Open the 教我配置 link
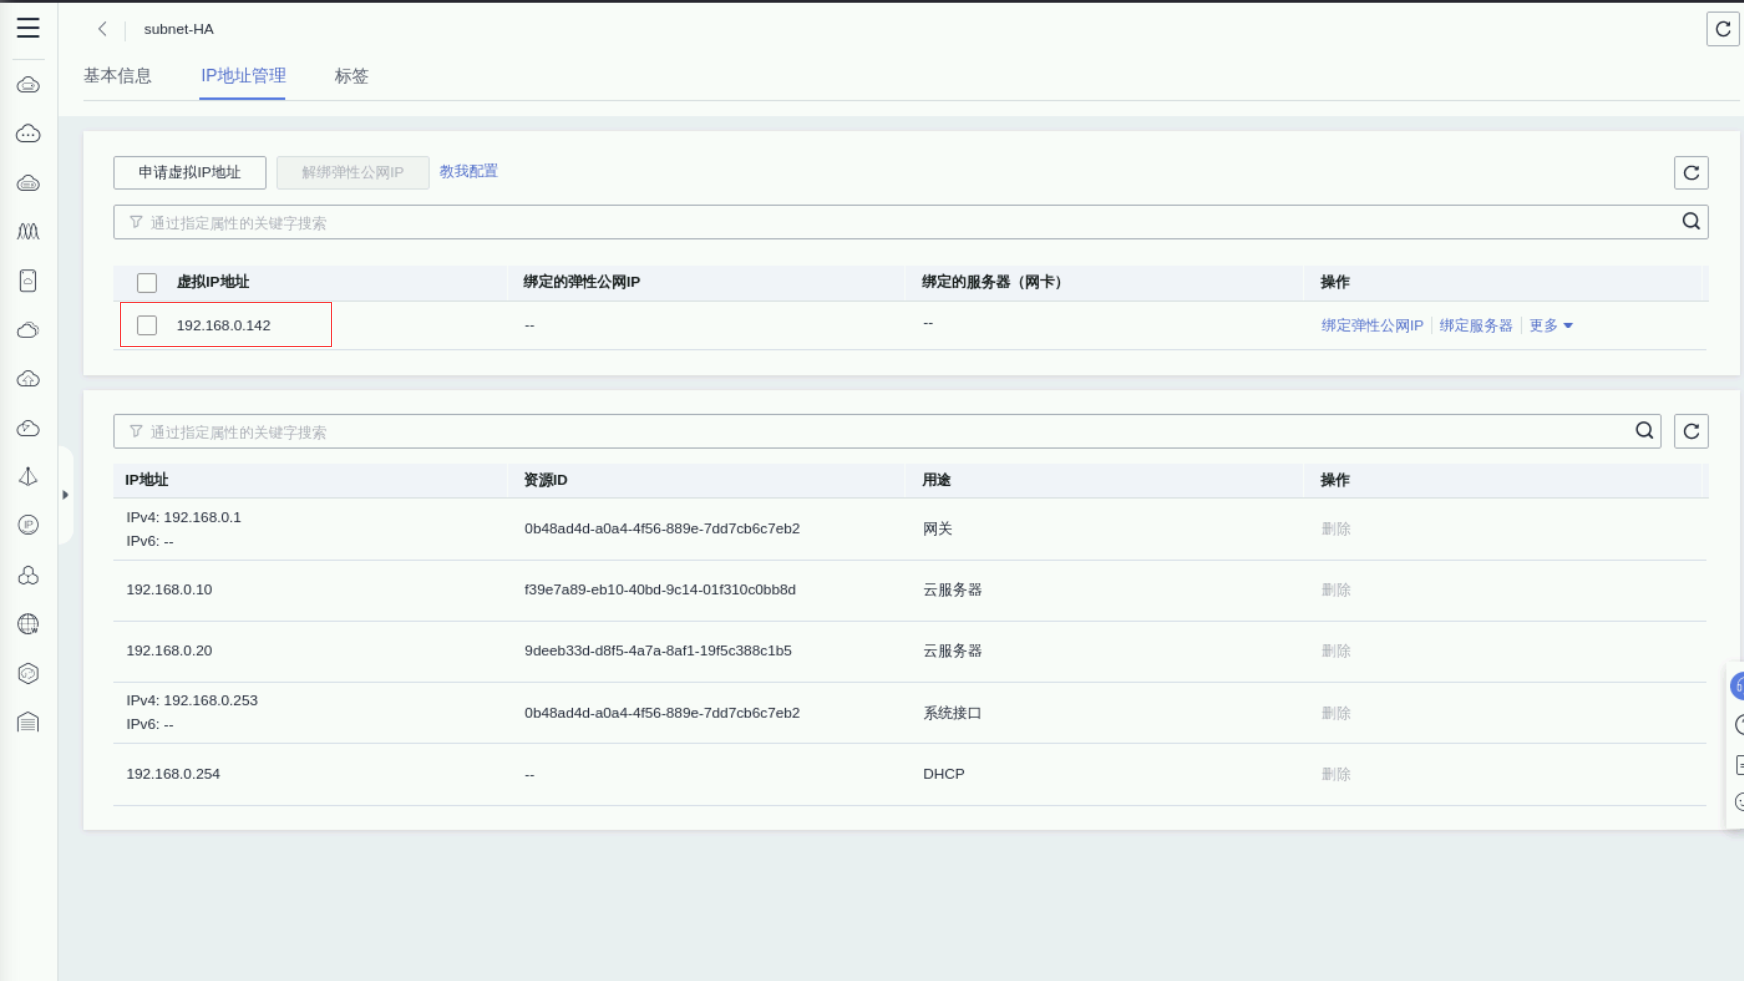Image resolution: width=1744 pixels, height=981 pixels. click(x=469, y=171)
